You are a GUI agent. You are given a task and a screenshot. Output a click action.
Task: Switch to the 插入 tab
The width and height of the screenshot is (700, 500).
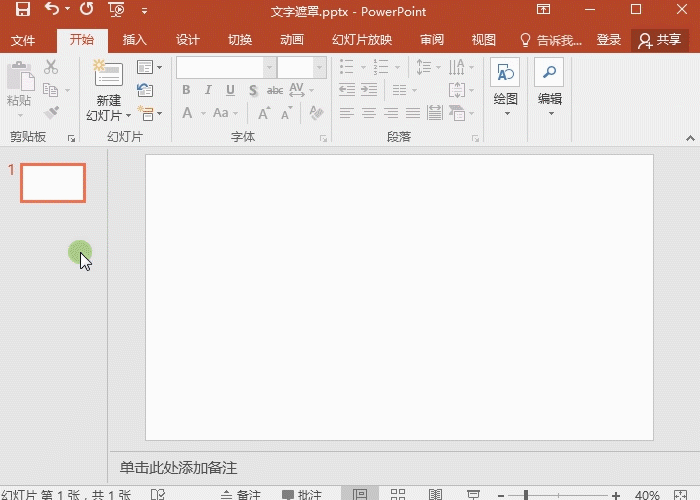(x=135, y=40)
